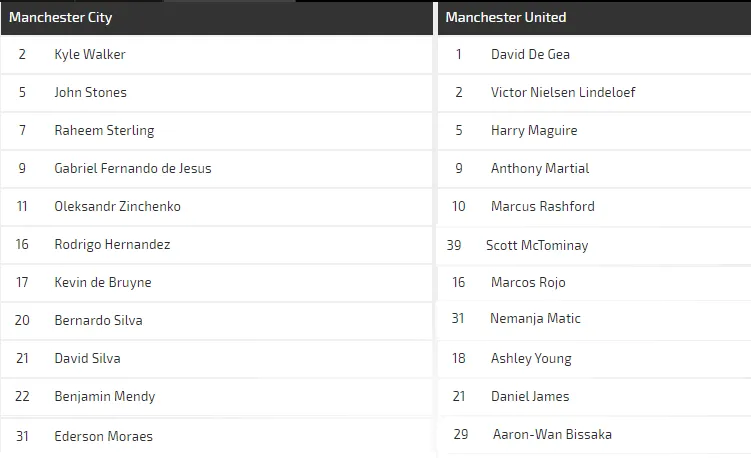Click the Manchester City team header
The width and height of the screenshot is (751, 458).
61,17
